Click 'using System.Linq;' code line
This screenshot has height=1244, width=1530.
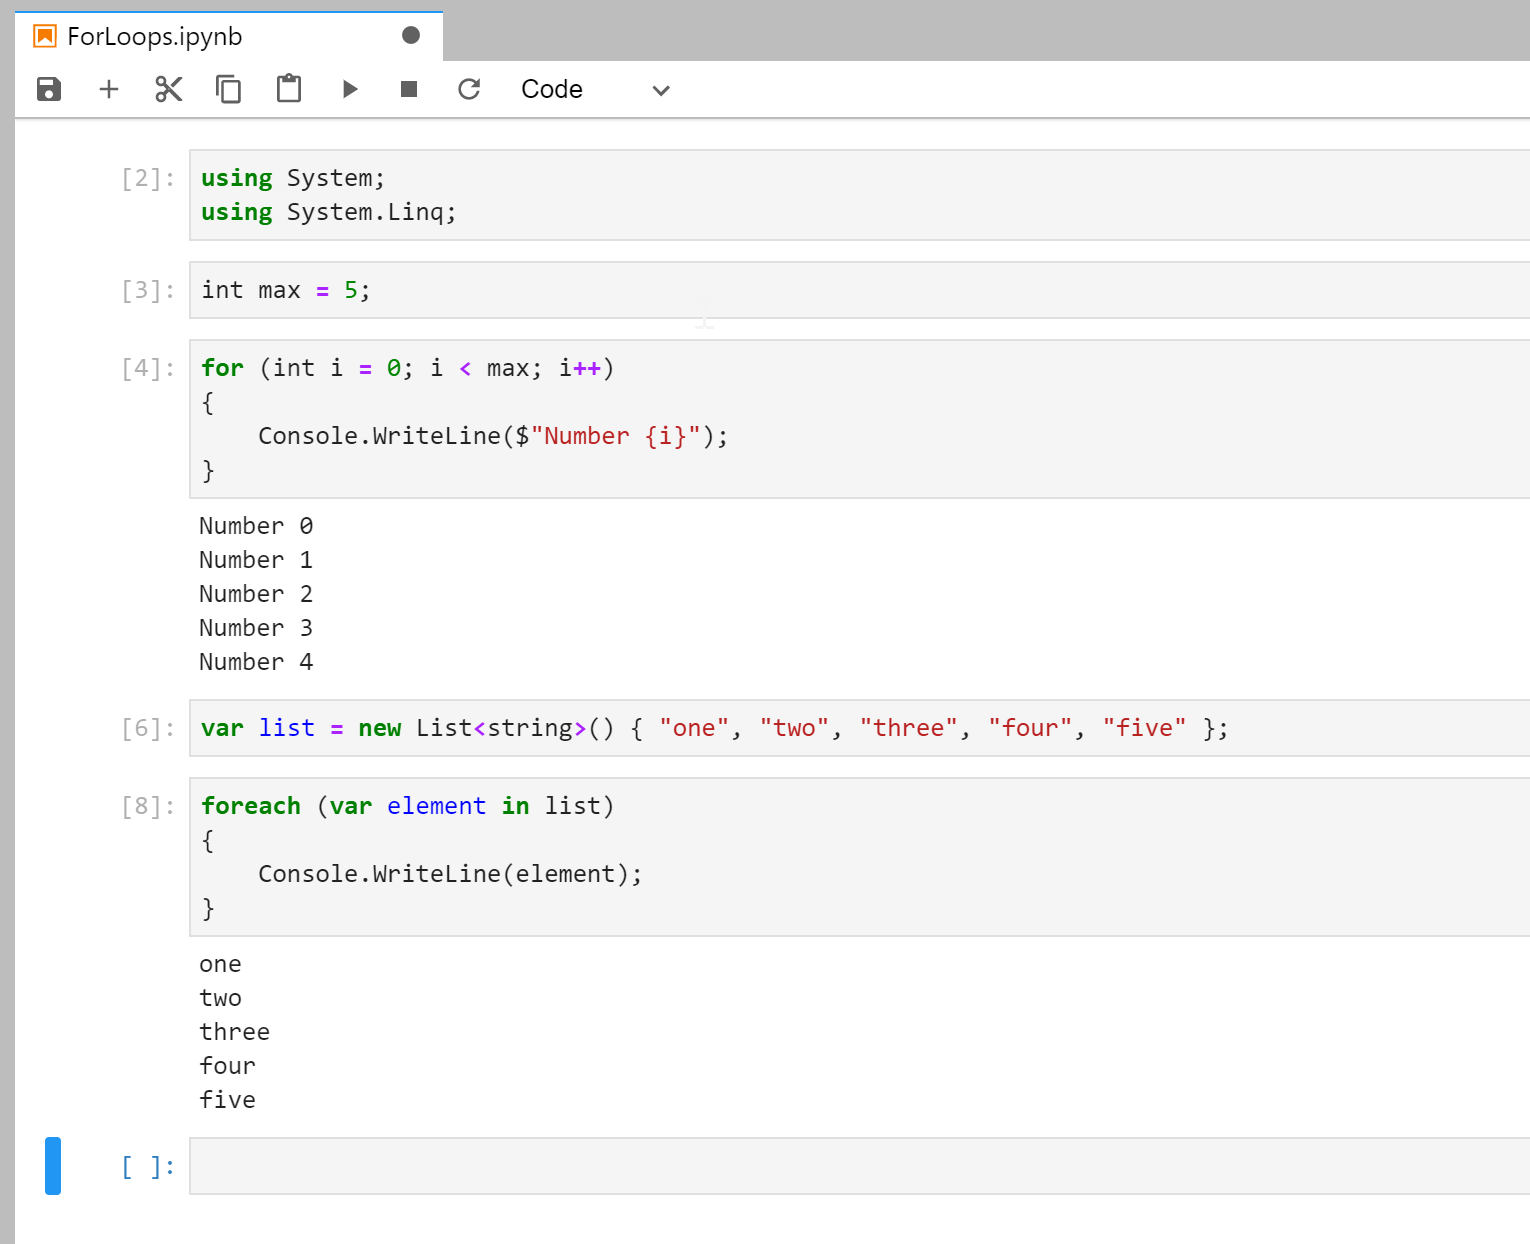point(329,212)
